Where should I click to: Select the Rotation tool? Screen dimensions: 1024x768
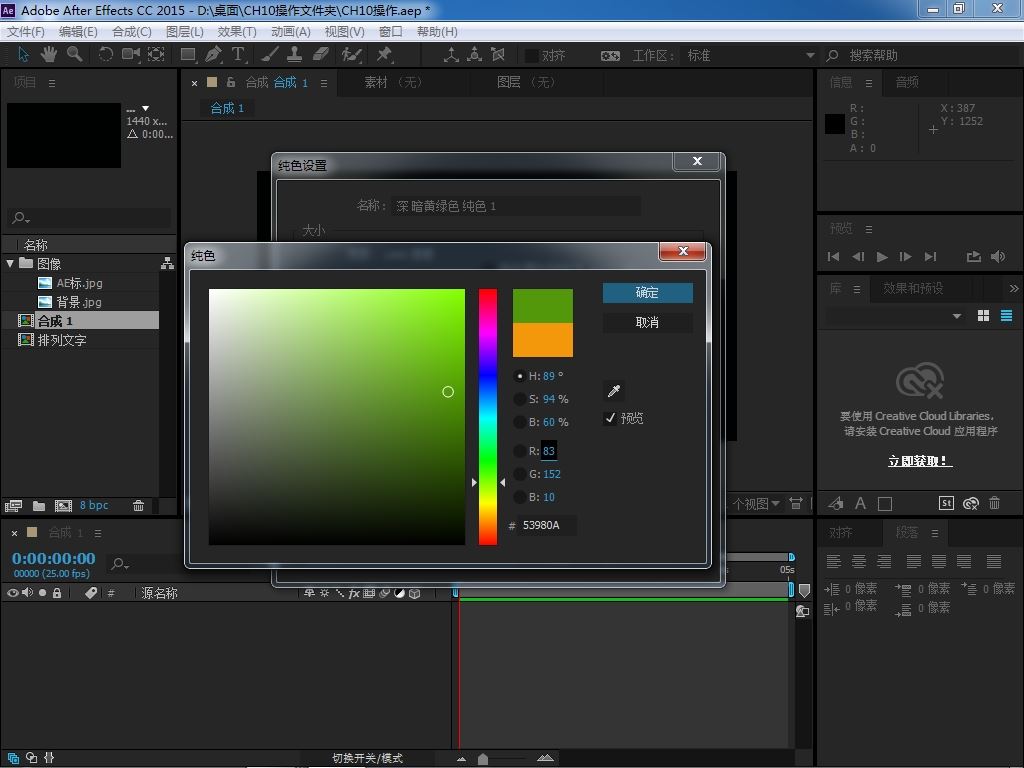[105, 55]
